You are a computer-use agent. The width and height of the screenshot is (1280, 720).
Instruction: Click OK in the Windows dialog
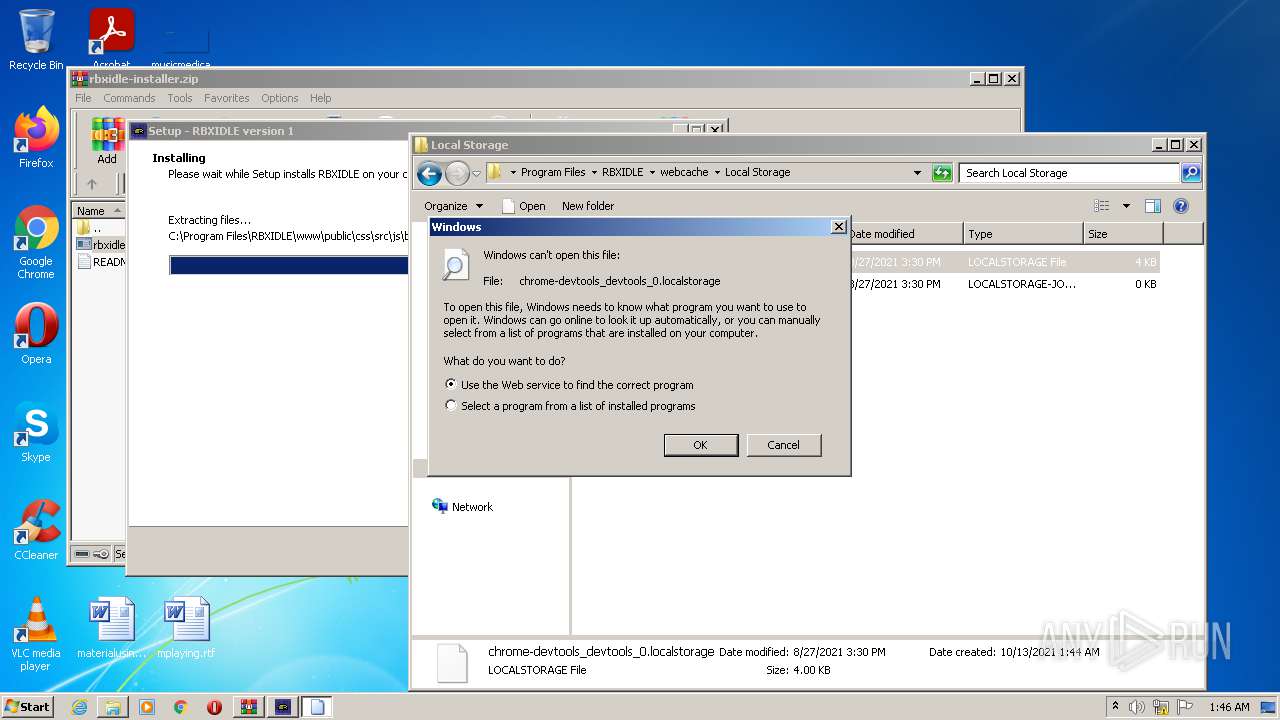pyautogui.click(x=701, y=445)
